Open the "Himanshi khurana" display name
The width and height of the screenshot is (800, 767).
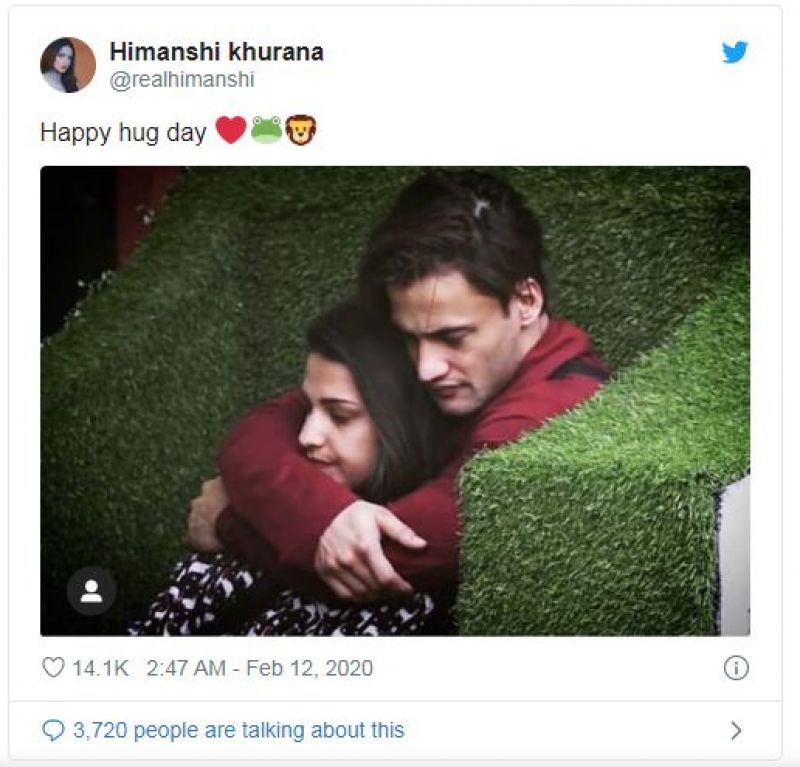tap(215, 52)
